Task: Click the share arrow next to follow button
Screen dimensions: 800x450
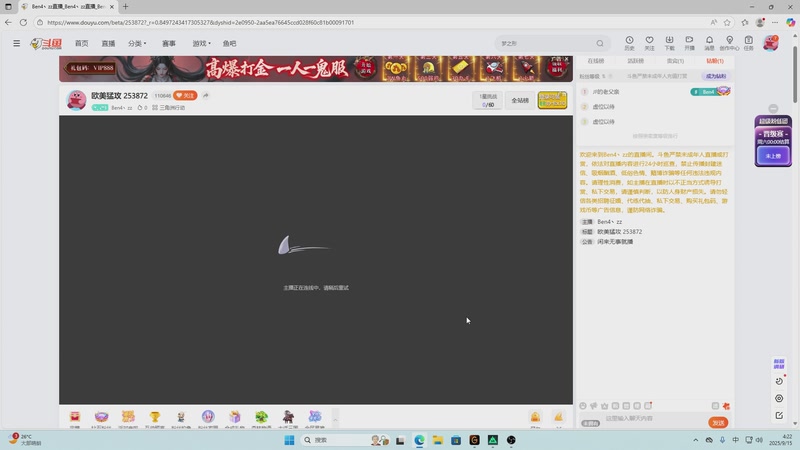Action: [206, 95]
